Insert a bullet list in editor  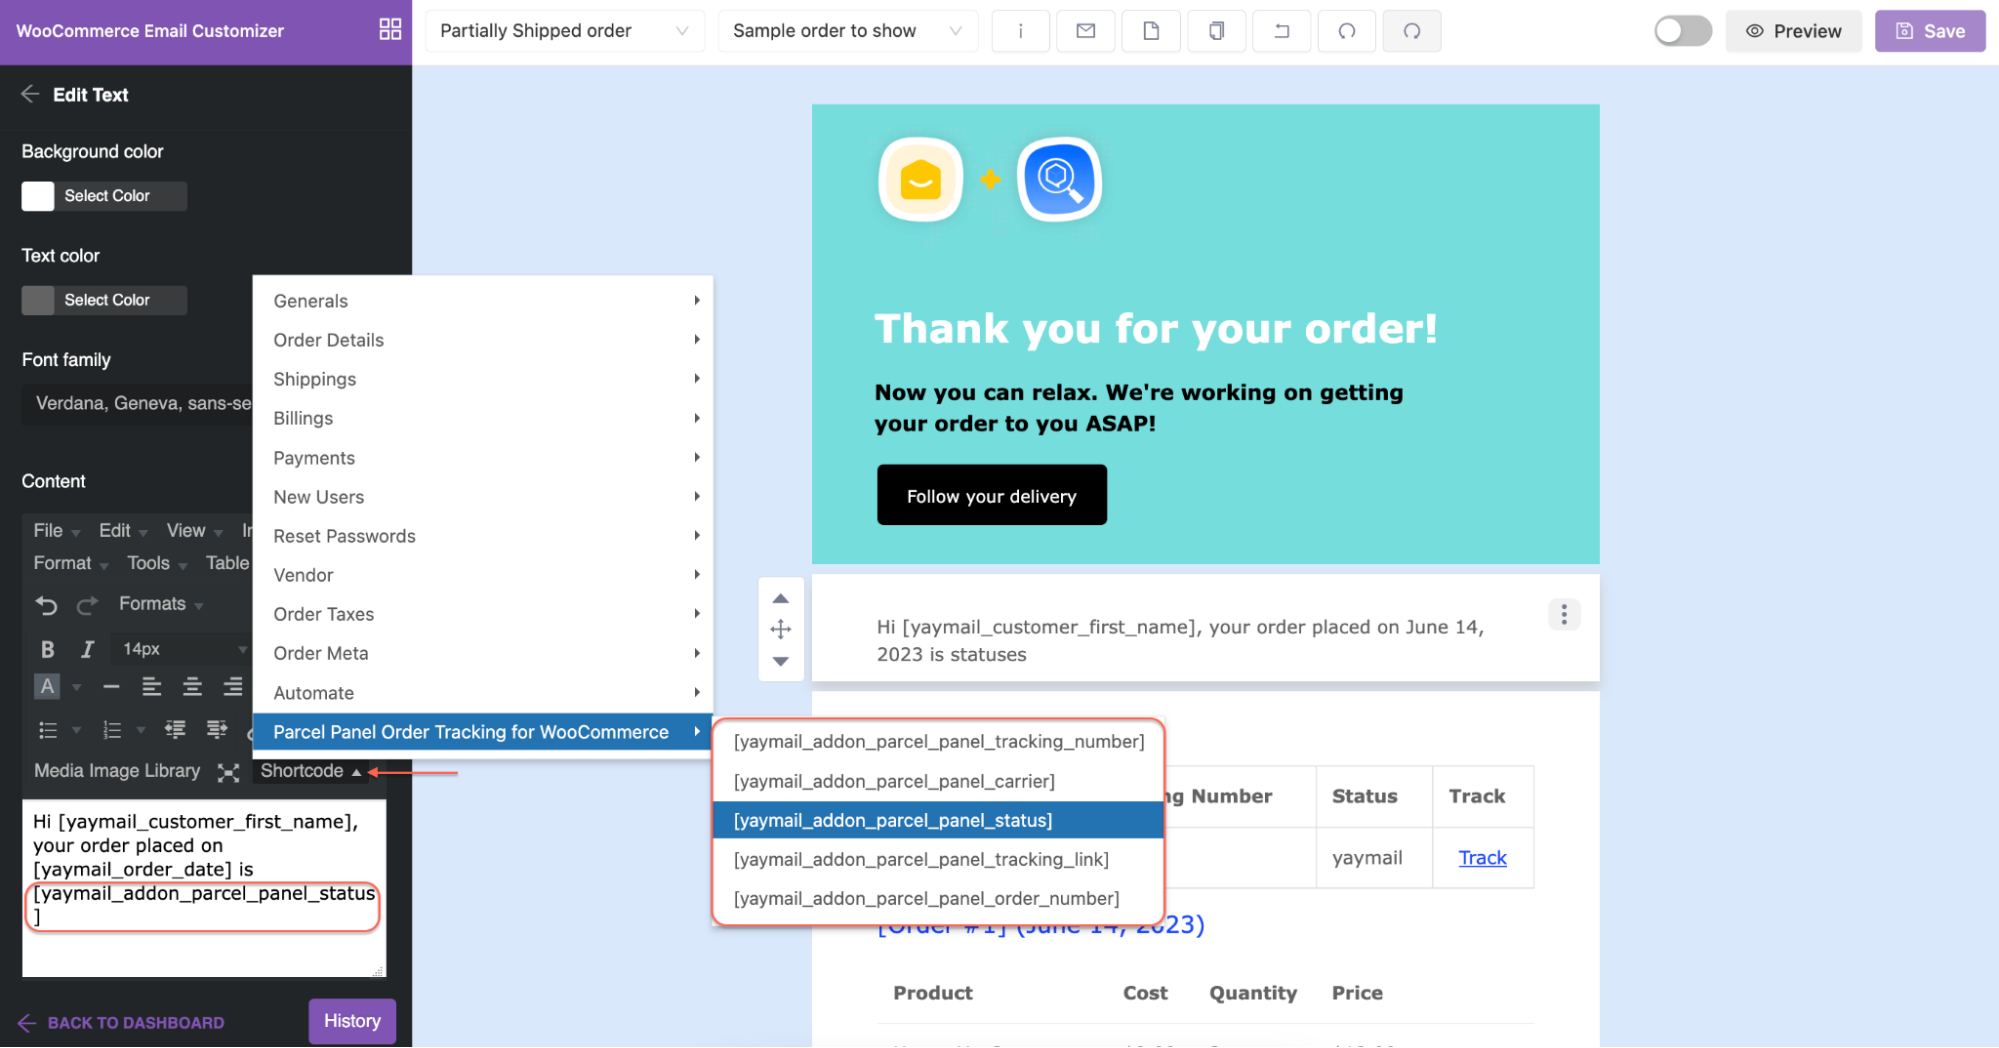[47, 730]
